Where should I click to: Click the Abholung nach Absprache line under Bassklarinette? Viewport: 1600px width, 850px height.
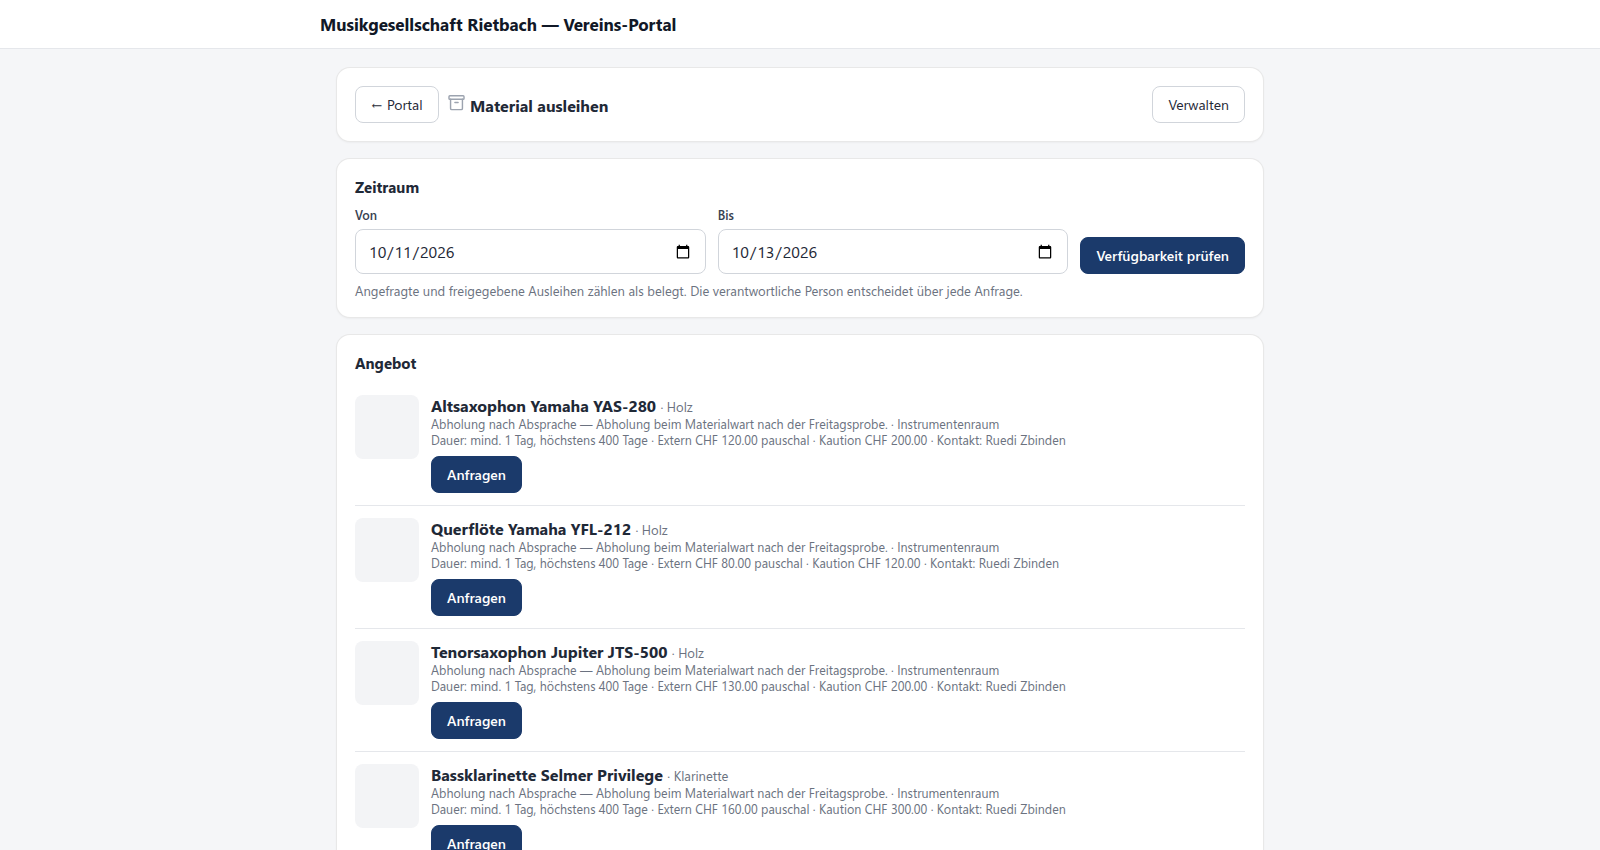click(715, 794)
